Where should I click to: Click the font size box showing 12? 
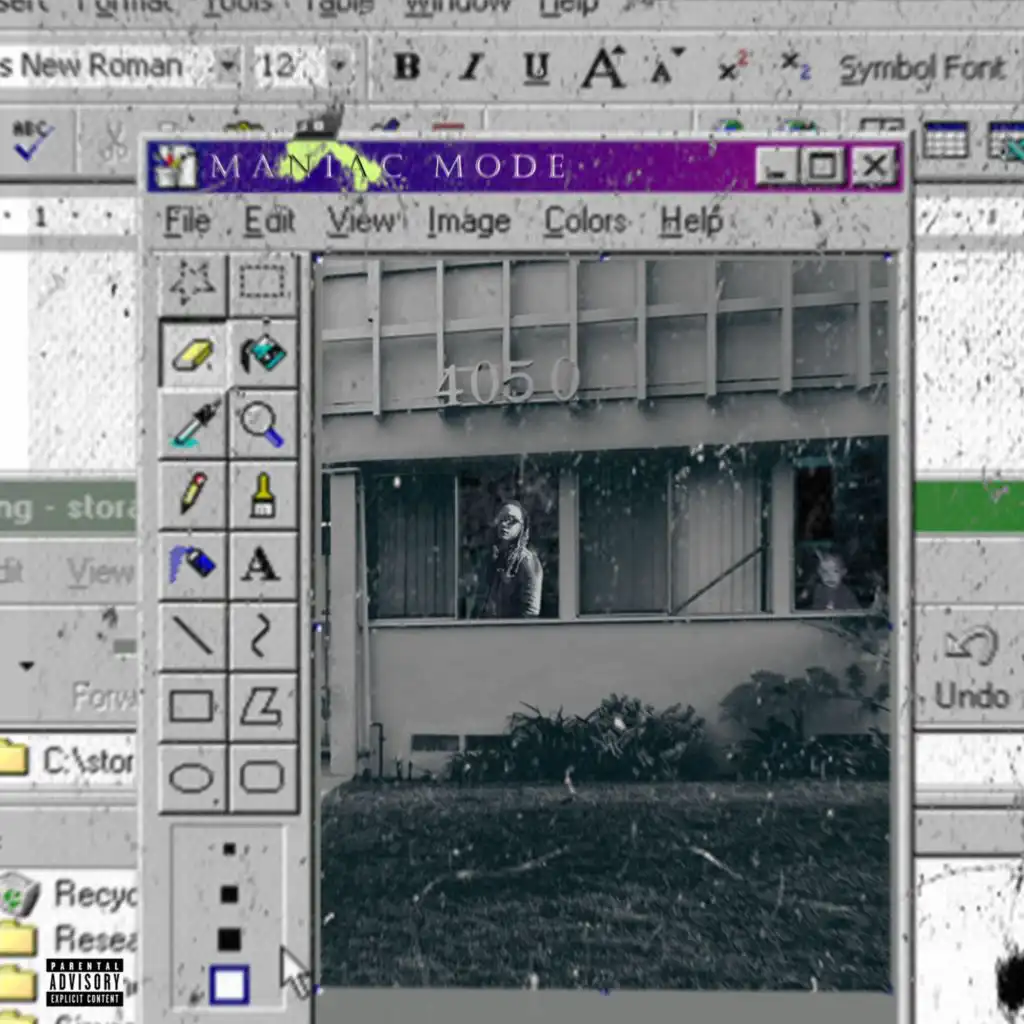coord(290,65)
